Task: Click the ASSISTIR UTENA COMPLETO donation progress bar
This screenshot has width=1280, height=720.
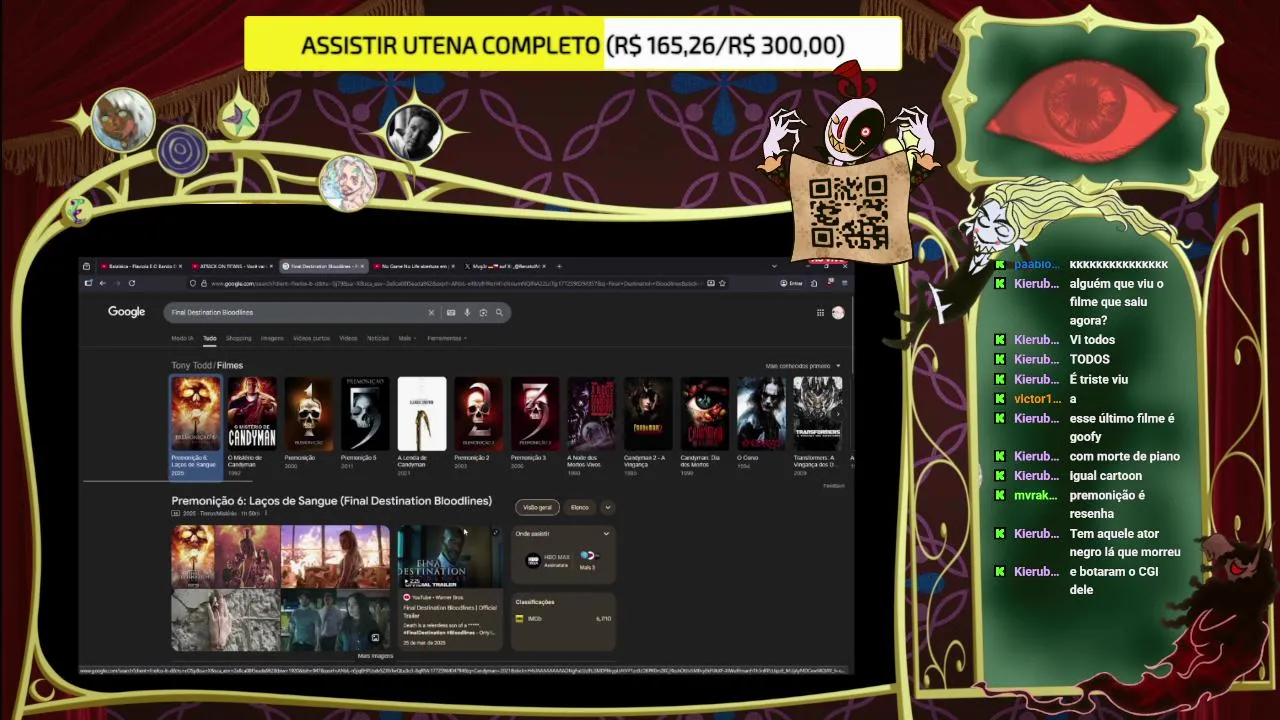Action: click(x=573, y=44)
